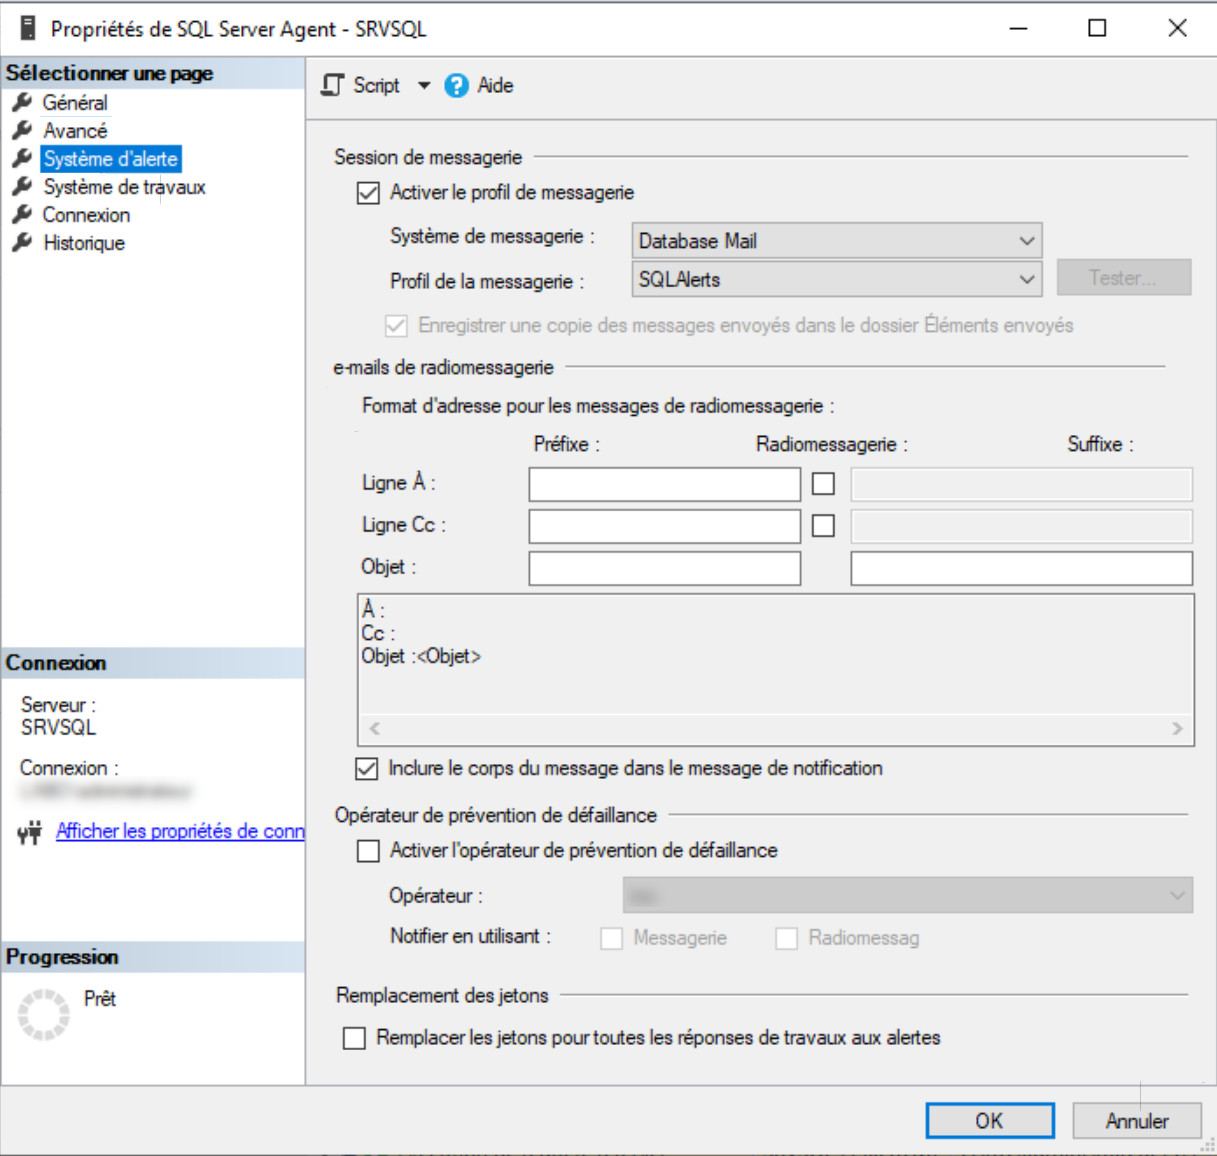Viewport: 1217px width, 1156px height.
Task: Open the Script dropdown arrow
Action: pyautogui.click(x=424, y=86)
